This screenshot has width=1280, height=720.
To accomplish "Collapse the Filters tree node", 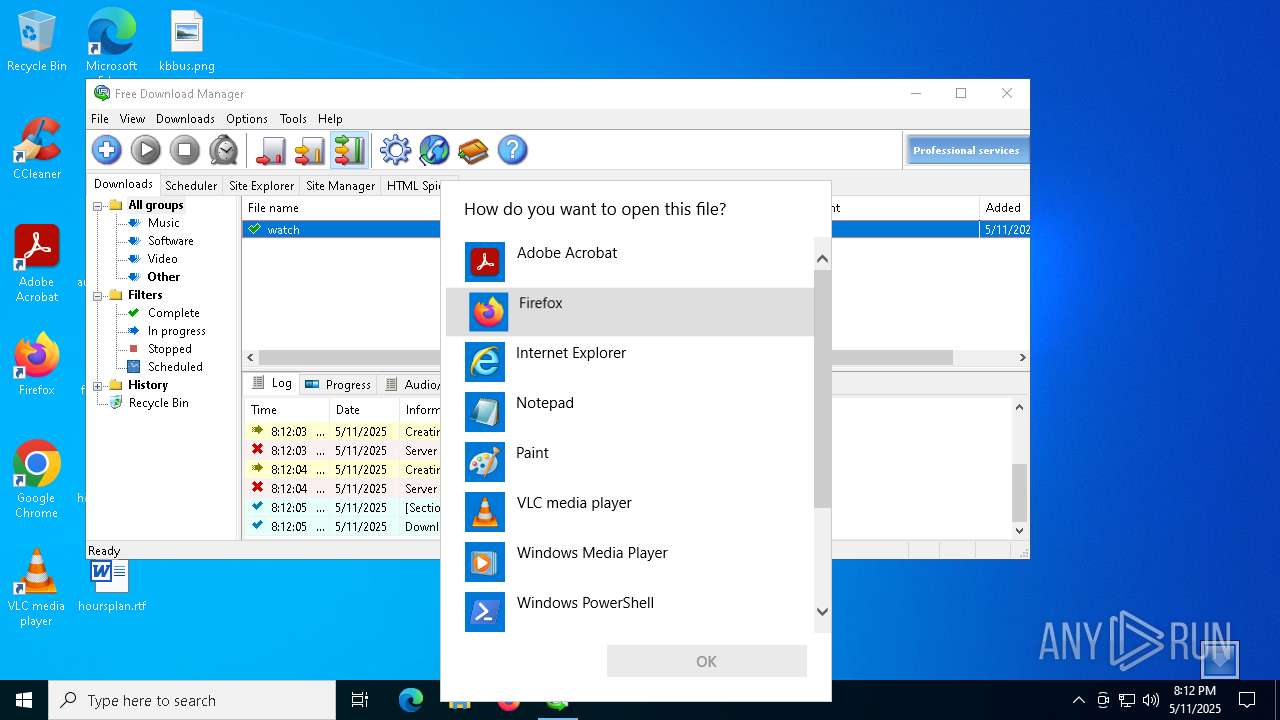I will pos(99,296).
